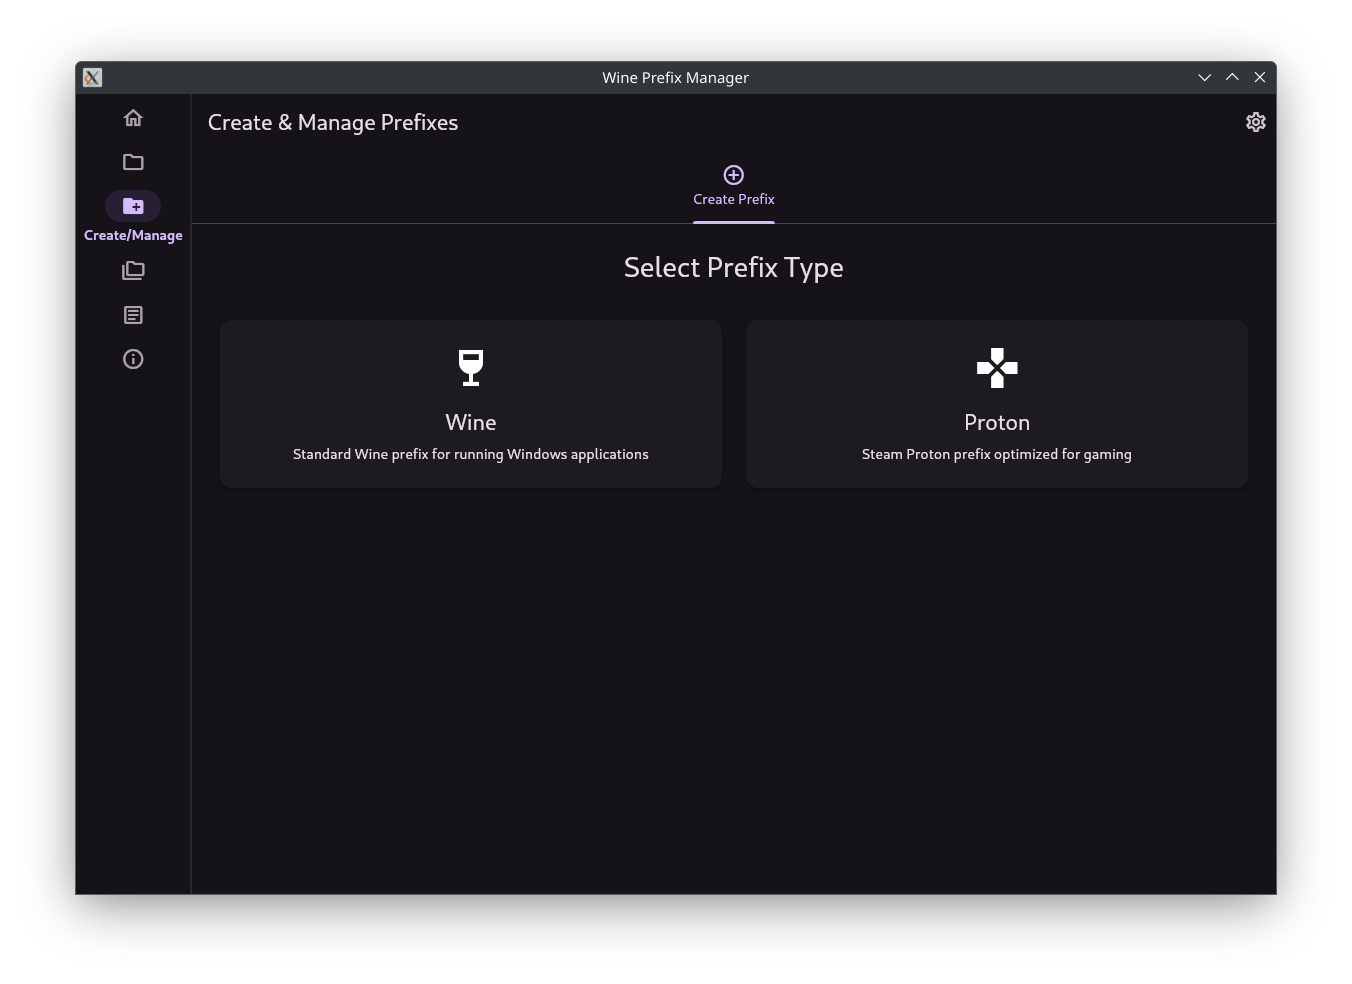Minimize the Wine Prefix Manager window
This screenshot has width=1352, height=984.
click(x=1205, y=78)
